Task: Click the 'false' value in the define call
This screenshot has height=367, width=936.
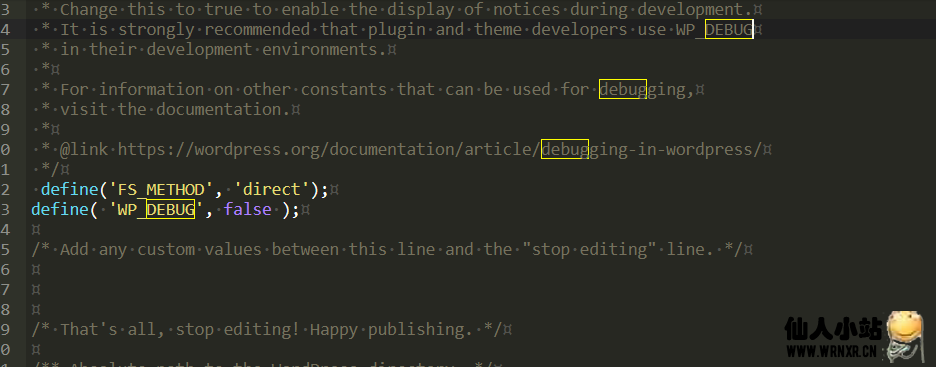Action: (x=248, y=209)
